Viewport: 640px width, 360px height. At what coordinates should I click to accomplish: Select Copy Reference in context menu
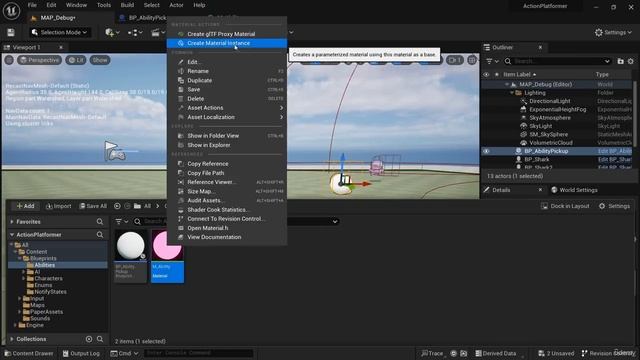tap(227, 164)
